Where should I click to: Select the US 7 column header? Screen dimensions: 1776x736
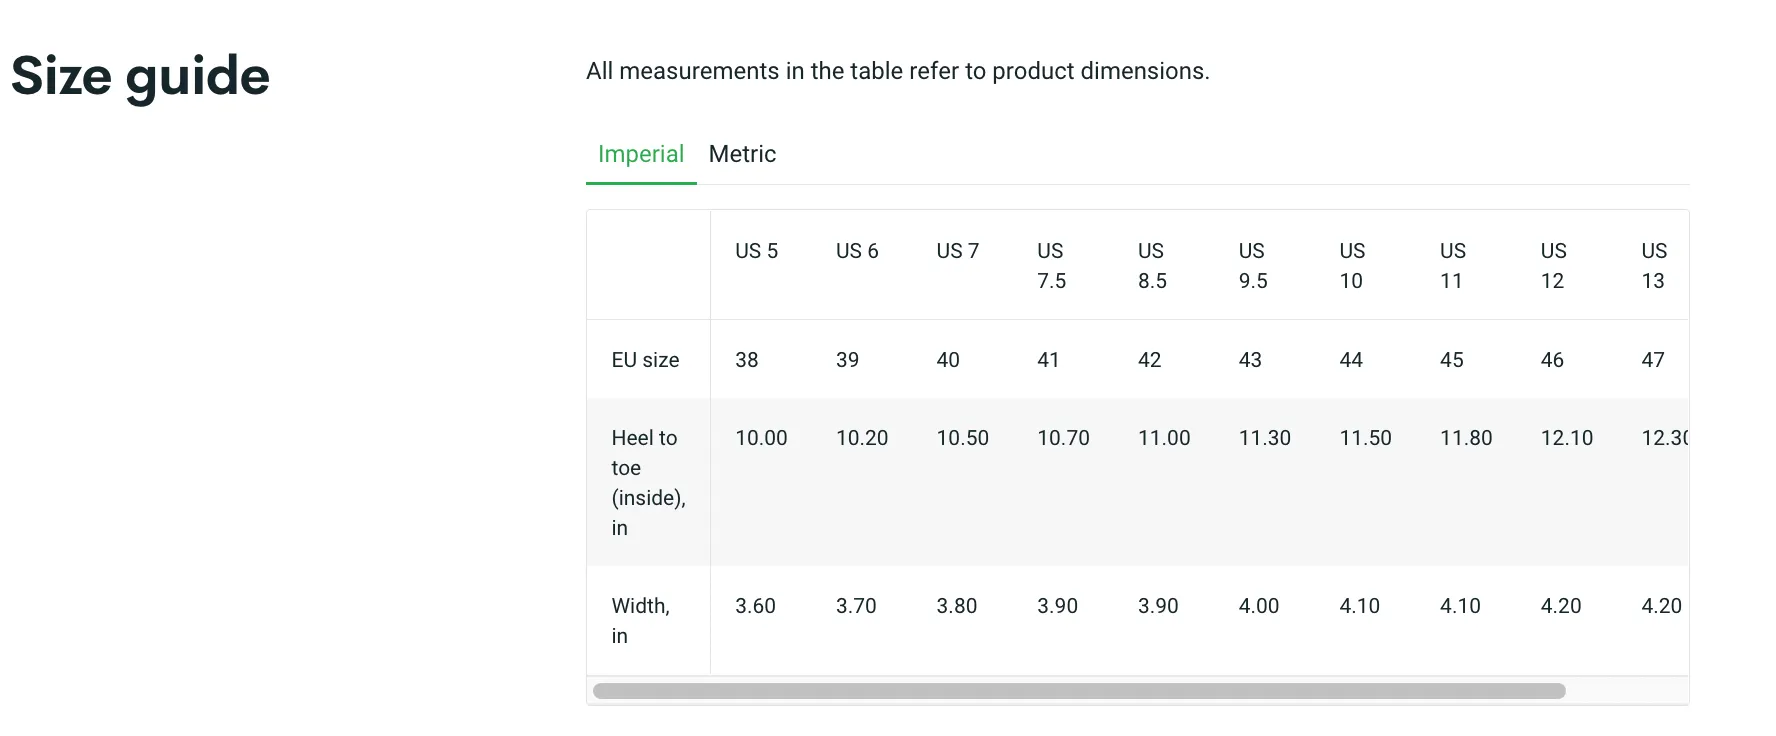click(x=957, y=251)
